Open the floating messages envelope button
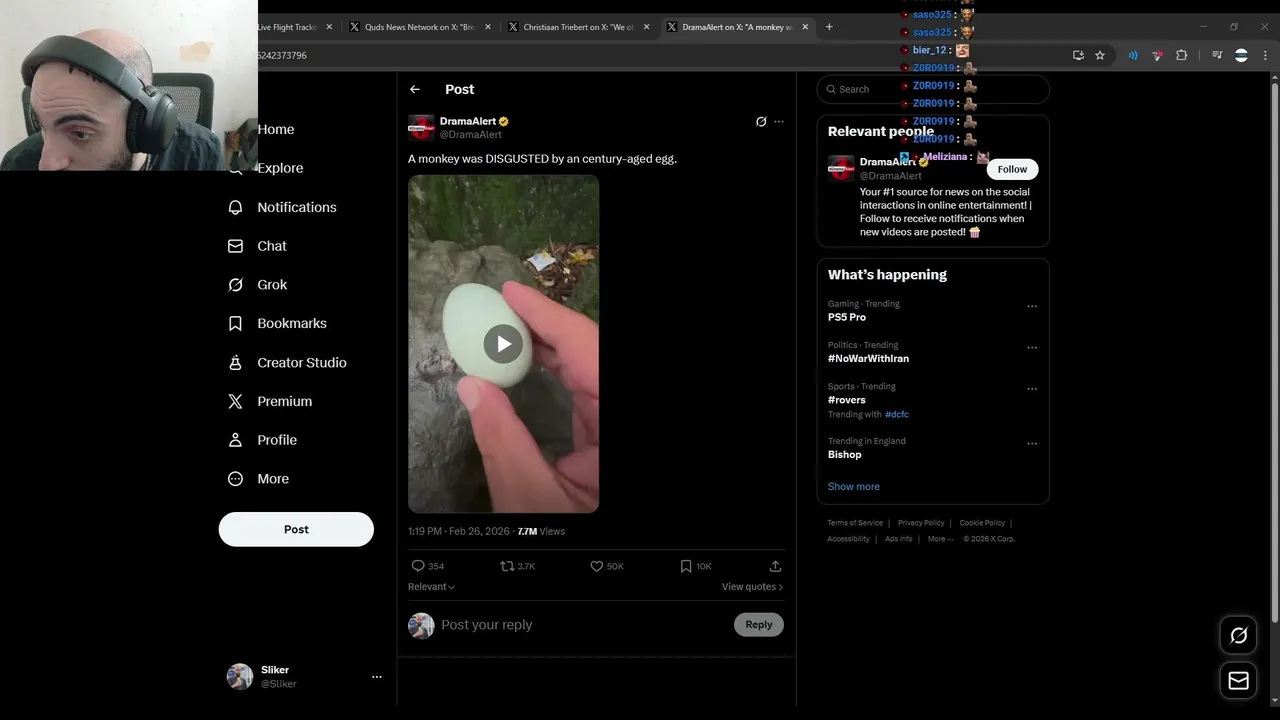The height and width of the screenshot is (720, 1280). pos(1238,681)
